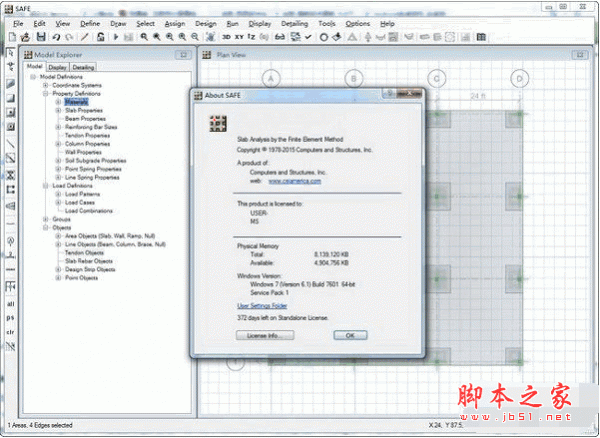The width and height of the screenshot is (600, 438).
Task: Close the About SAFE dialog
Action: click(409, 93)
